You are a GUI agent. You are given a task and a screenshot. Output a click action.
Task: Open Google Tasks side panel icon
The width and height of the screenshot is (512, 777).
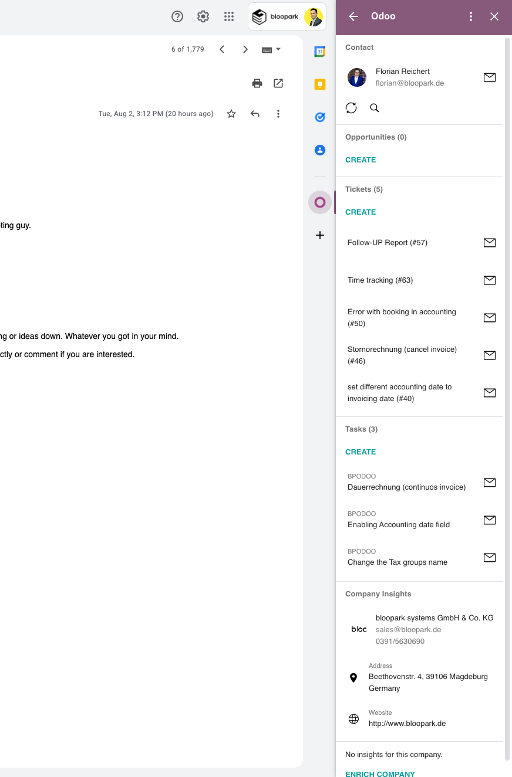(x=320, y=117)
